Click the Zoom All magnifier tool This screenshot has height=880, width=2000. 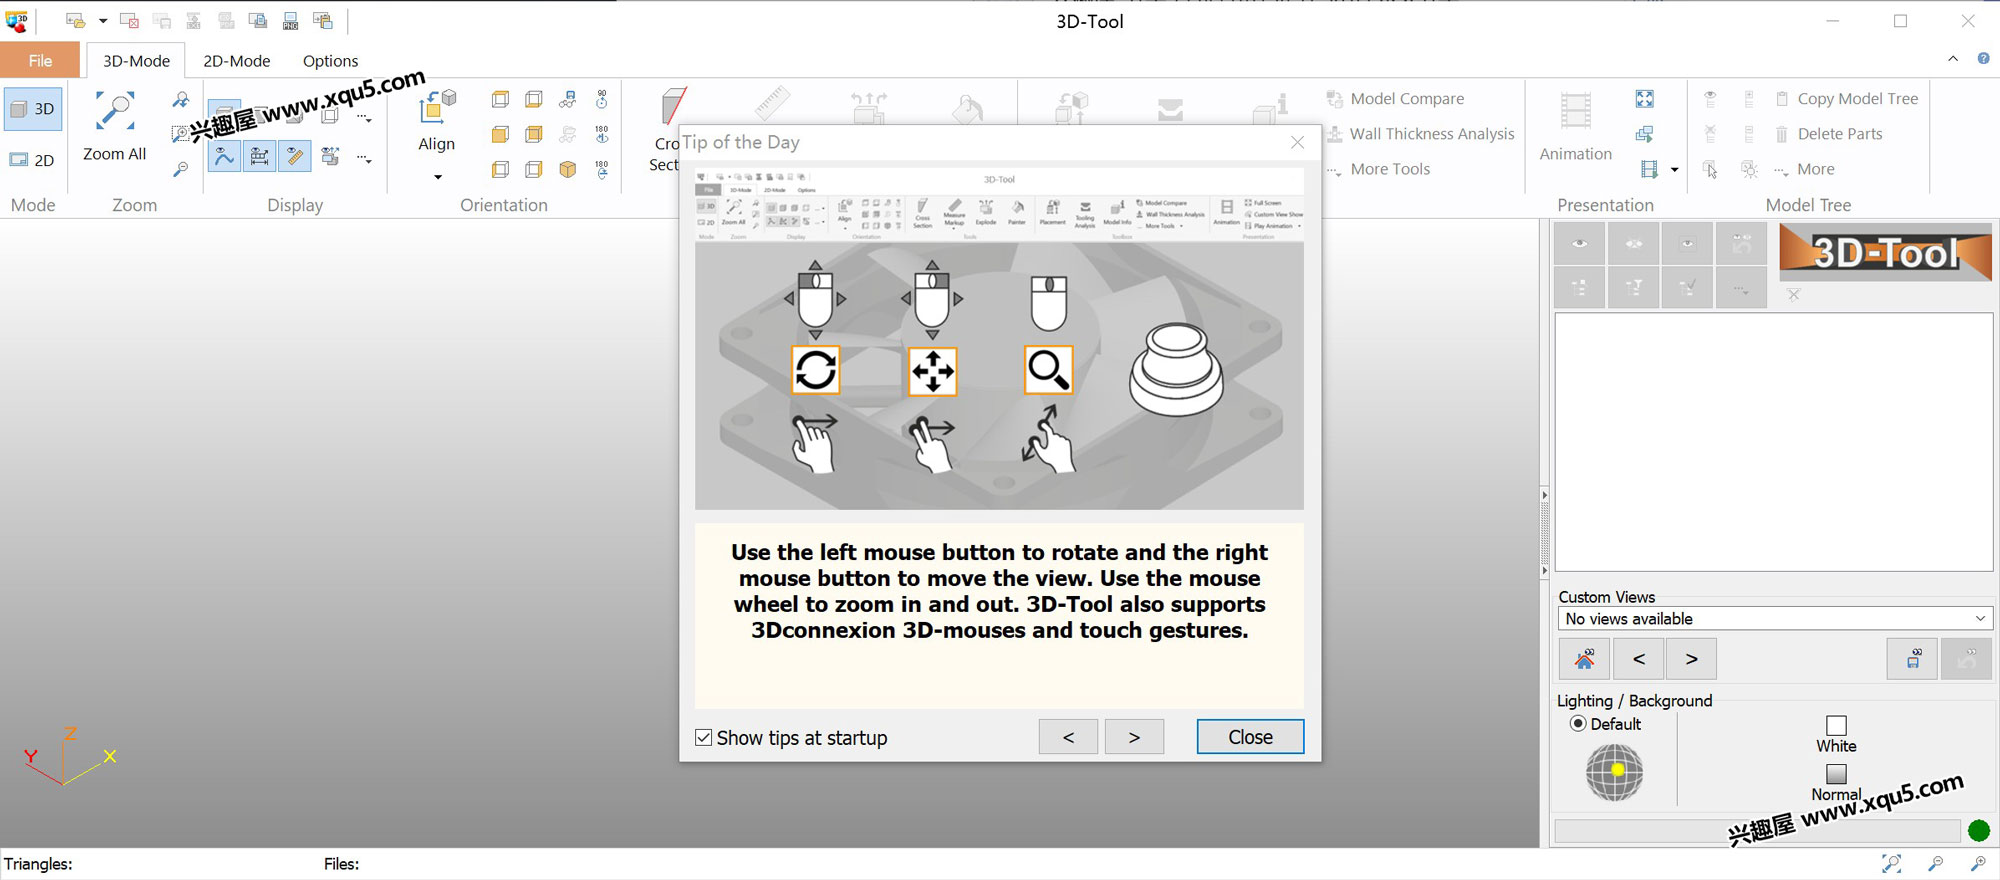point(114,126)
